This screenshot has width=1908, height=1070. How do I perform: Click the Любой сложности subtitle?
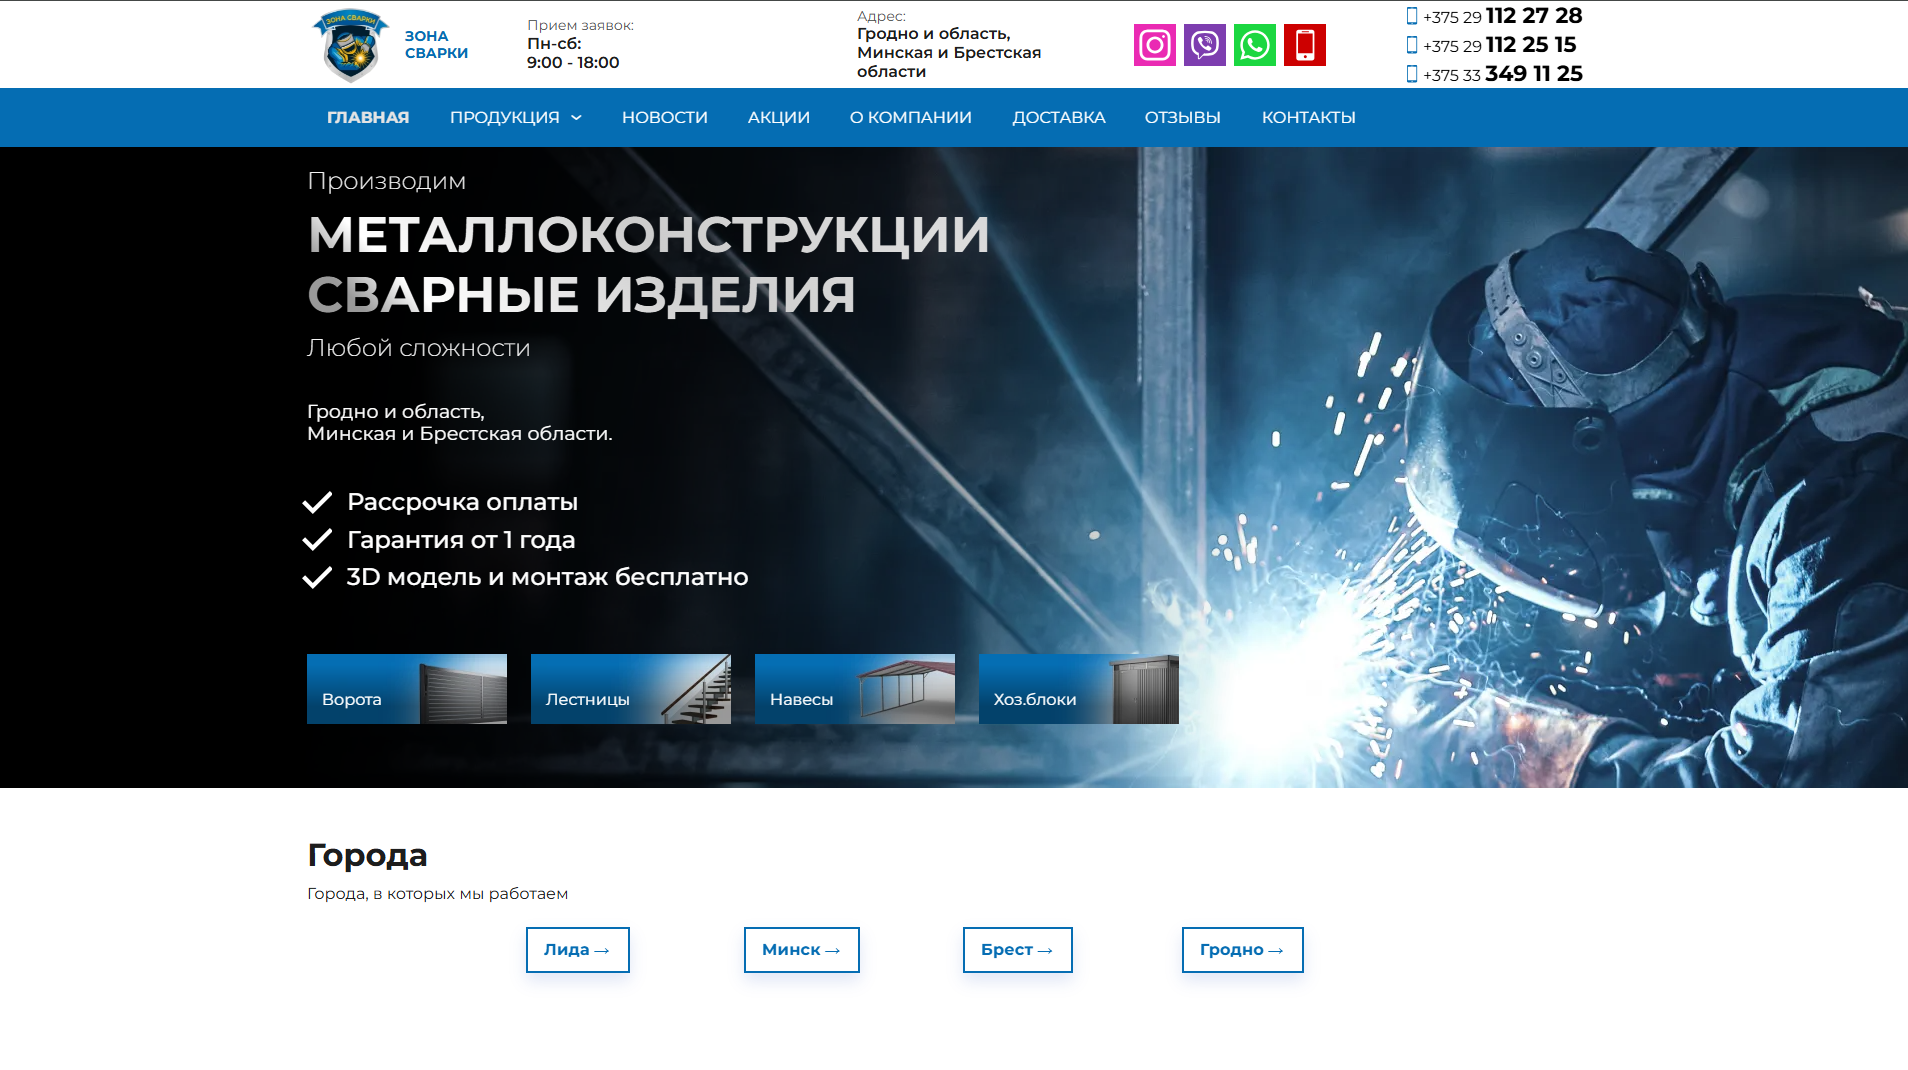418,348
